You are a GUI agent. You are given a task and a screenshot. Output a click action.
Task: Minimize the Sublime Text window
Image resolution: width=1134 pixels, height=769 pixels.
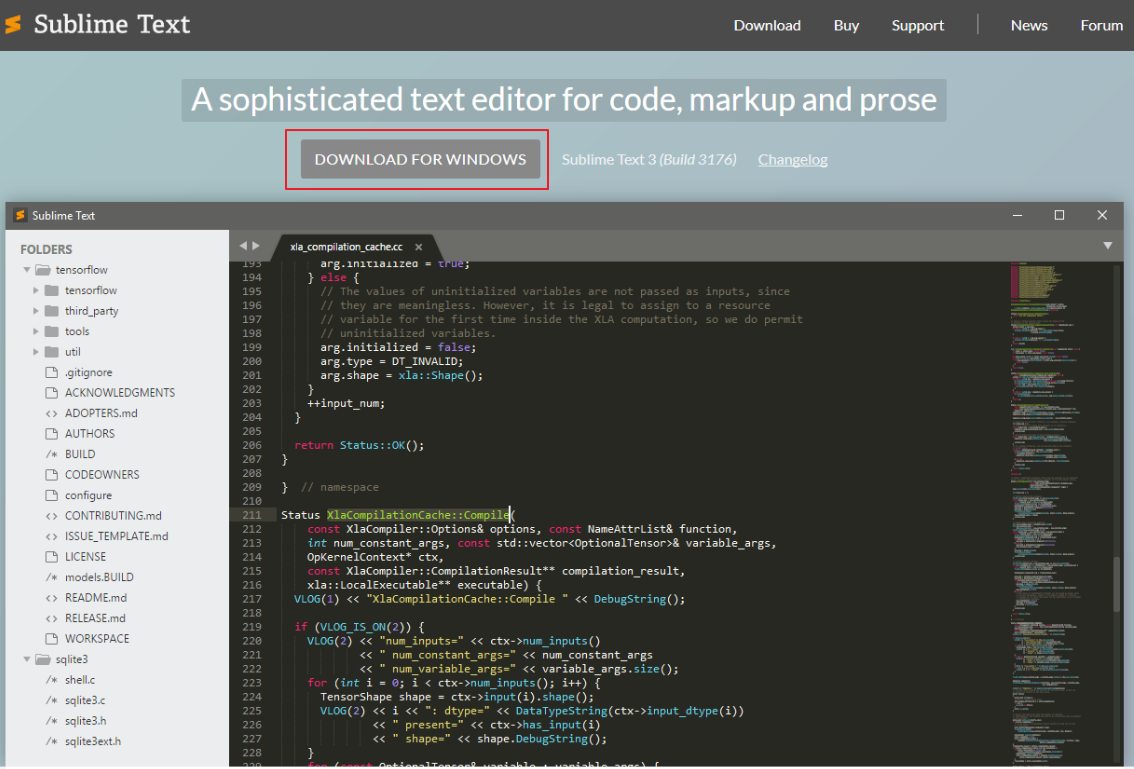pos(1017,215)
